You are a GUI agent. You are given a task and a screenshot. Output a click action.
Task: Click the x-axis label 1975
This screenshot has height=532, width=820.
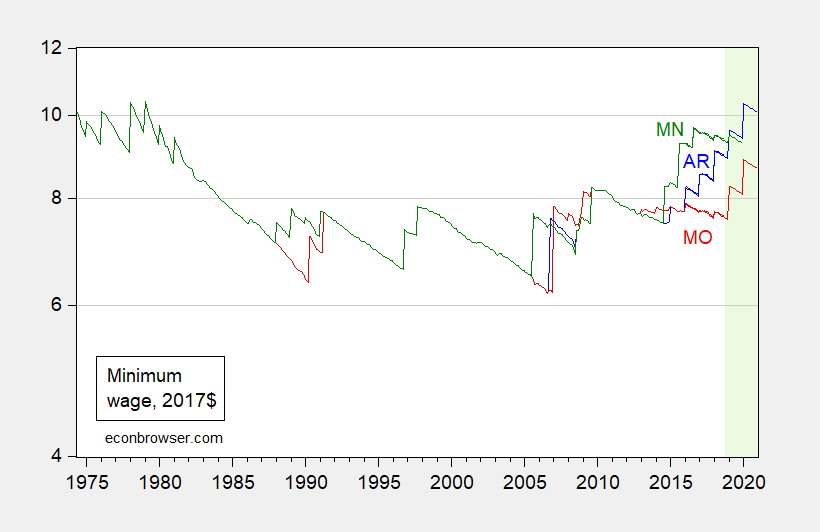tap(87, 482)
